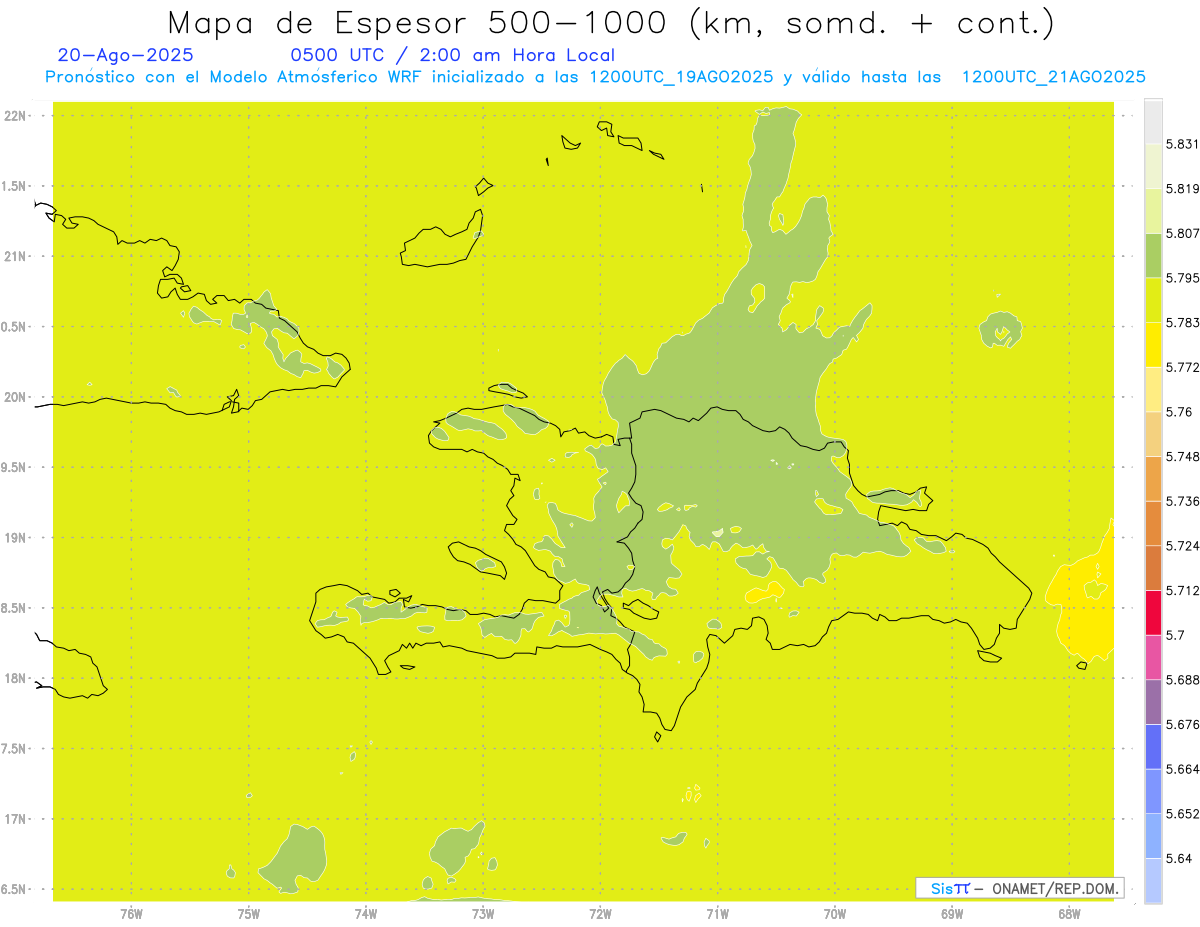Click the 'SisTT - ONAMET/REP.DOM.' credit box
This screenshot has width=1200, height=927.
[x=1020, y=888]
